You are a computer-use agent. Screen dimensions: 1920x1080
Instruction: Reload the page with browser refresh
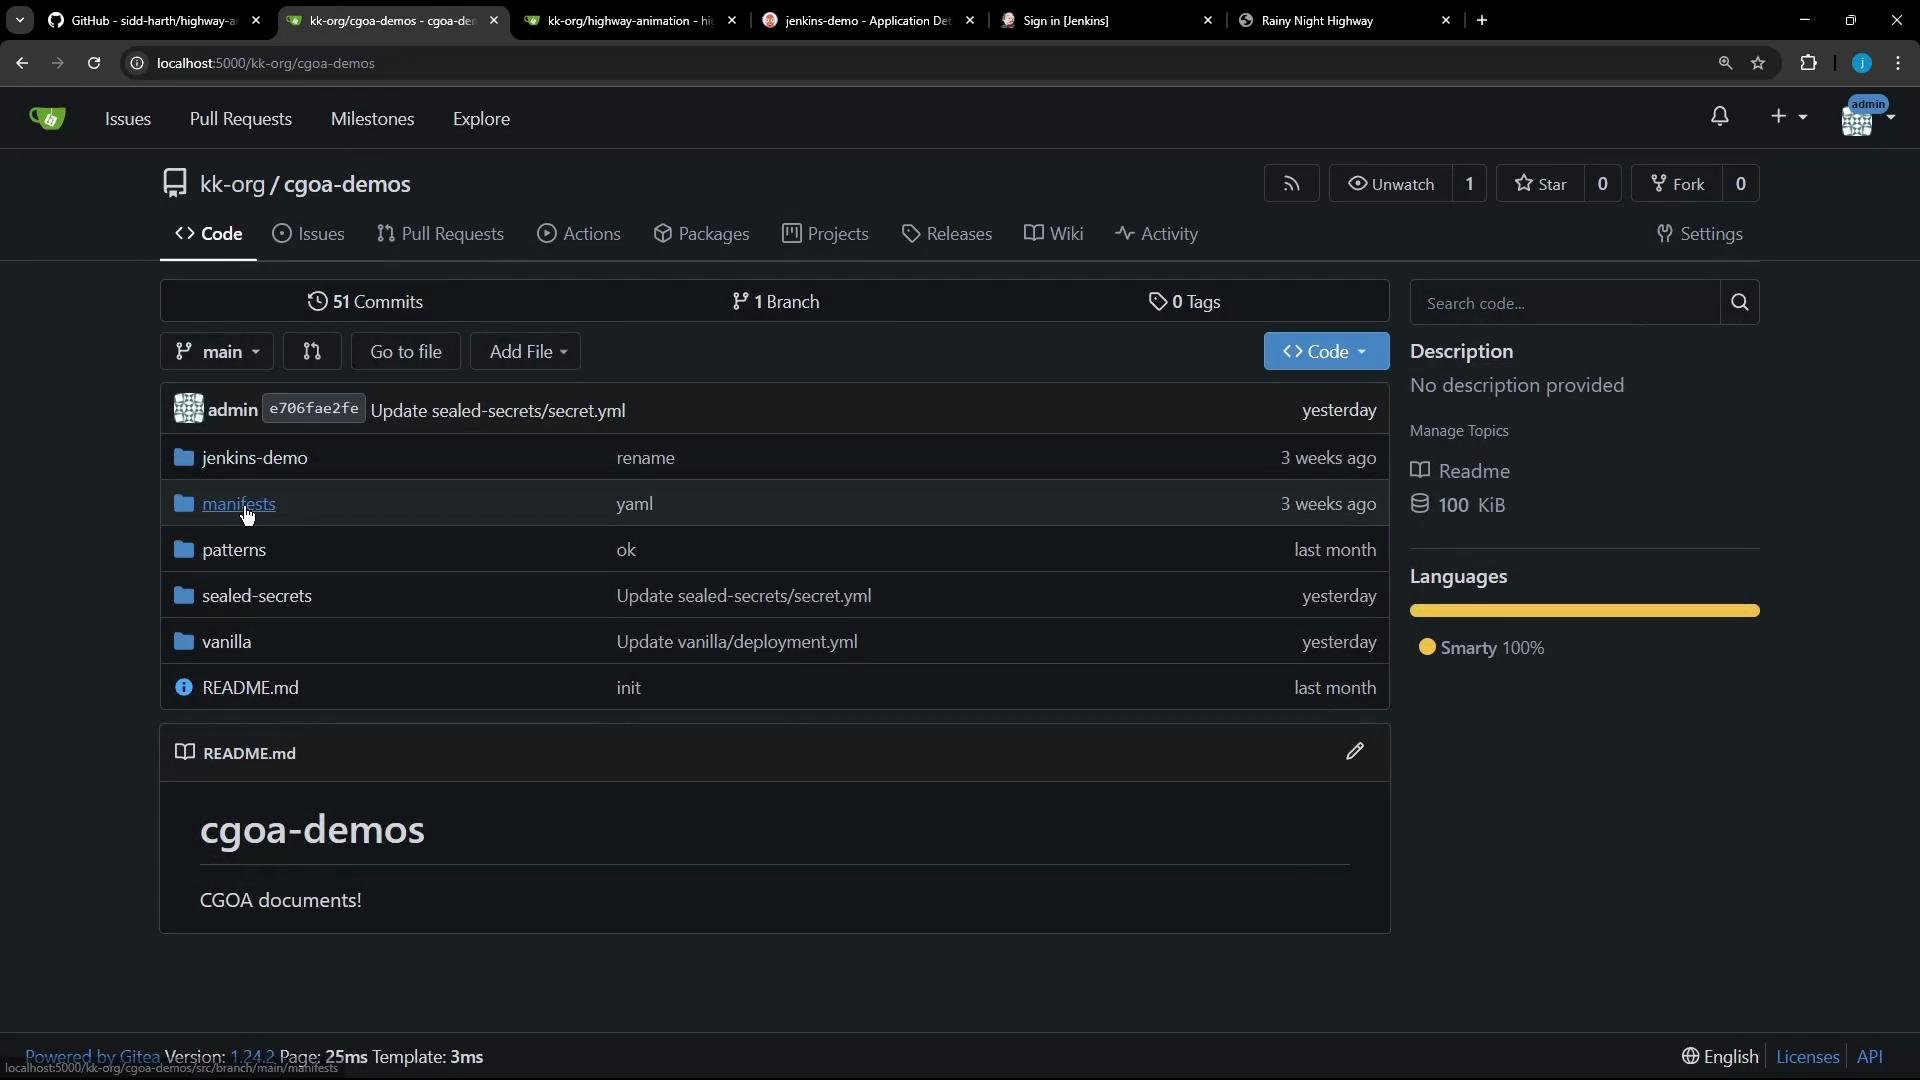pos(94,63)
